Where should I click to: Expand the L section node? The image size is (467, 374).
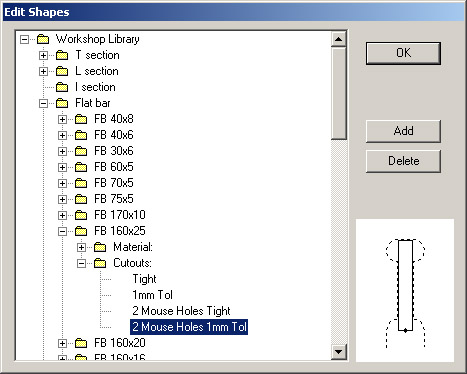[43, 71]
